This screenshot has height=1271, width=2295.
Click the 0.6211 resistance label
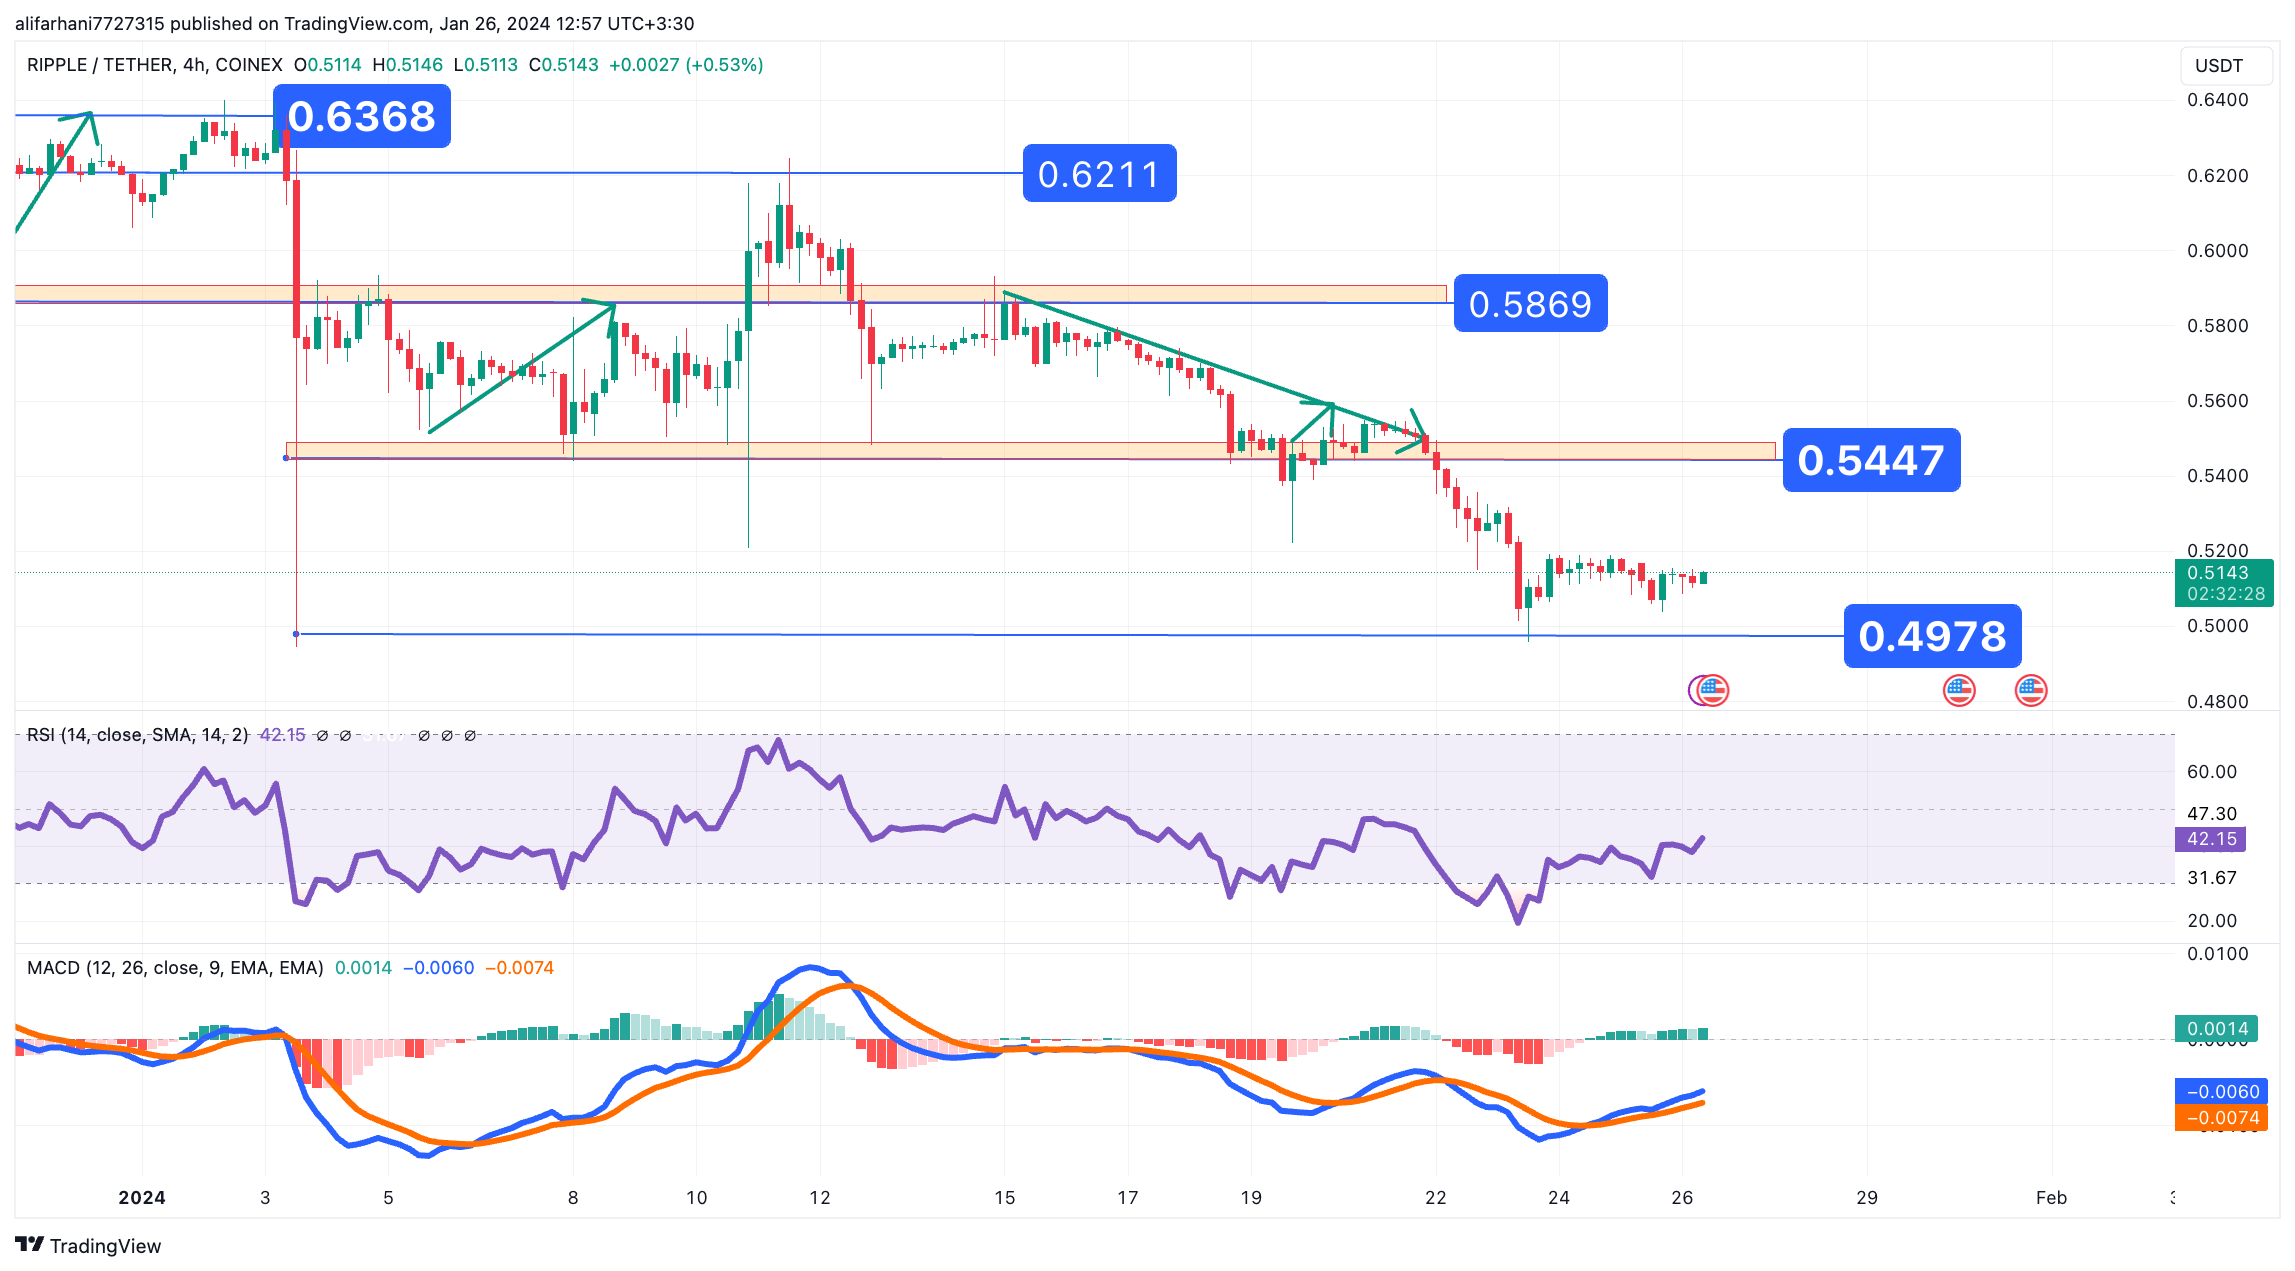1098,174
